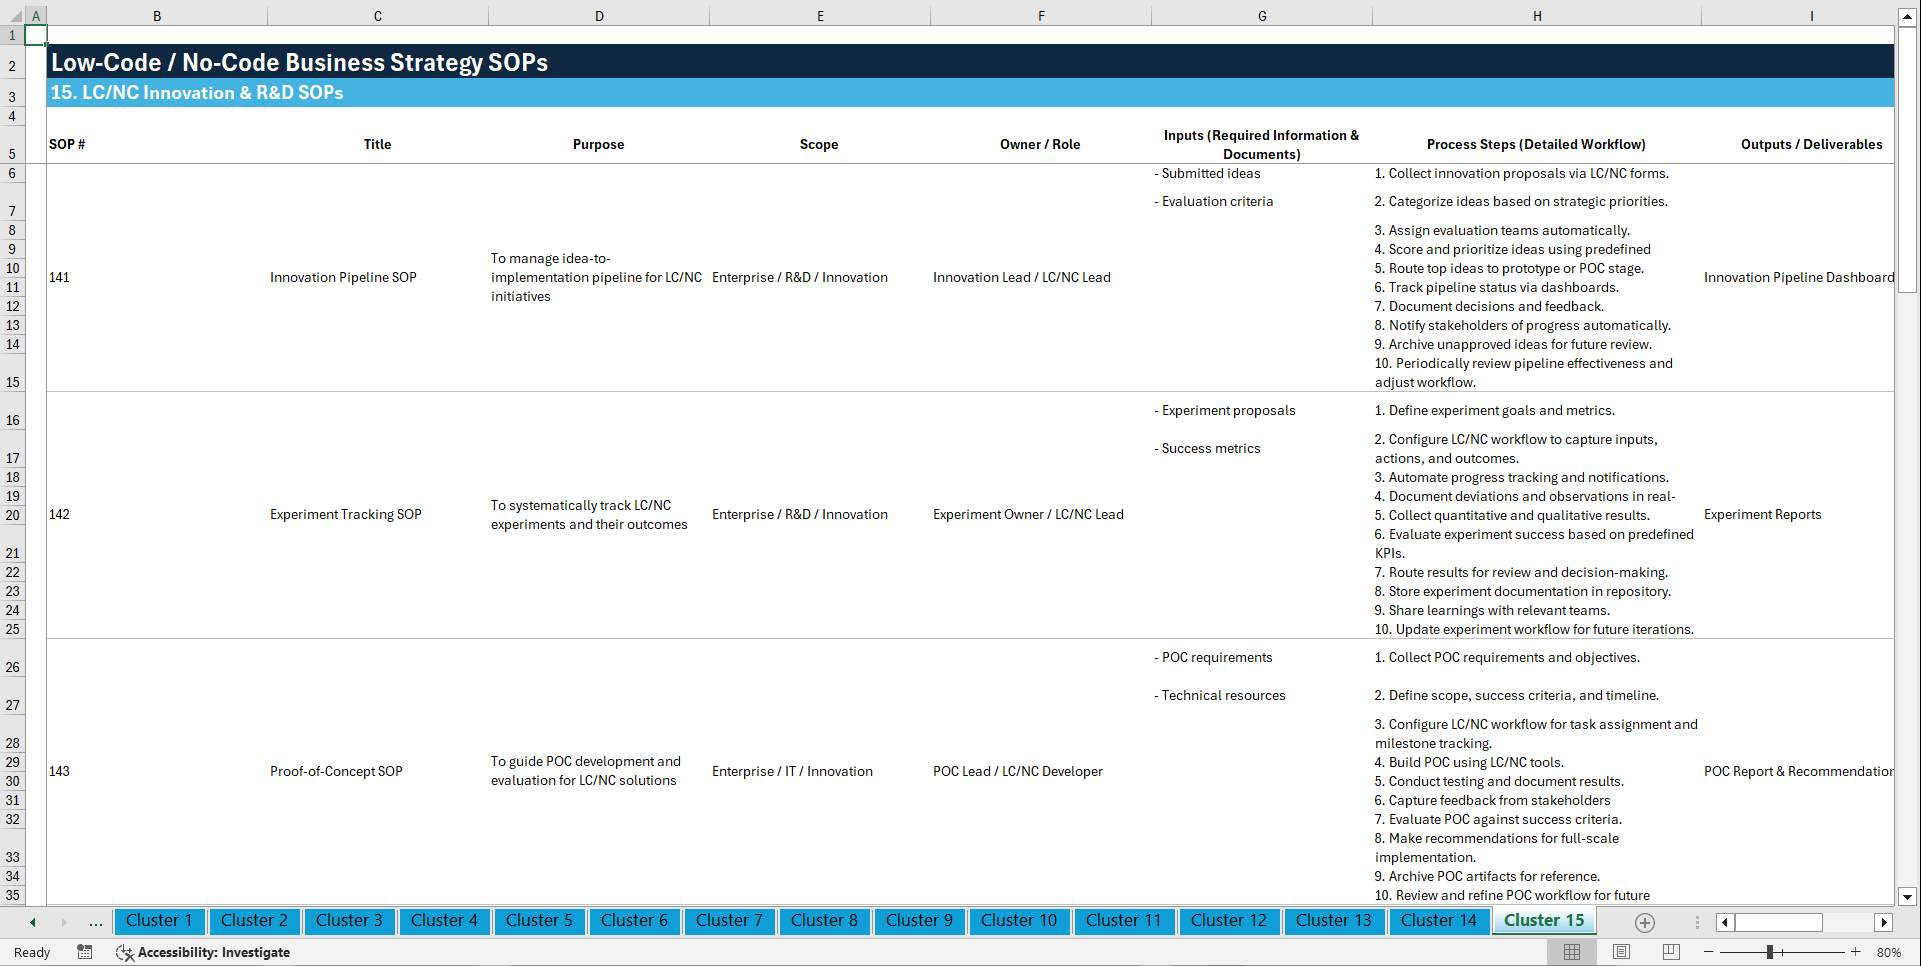Screen dimensions: 1921x966
Task: Select Page Layout view
Action: pos(1620,952)
